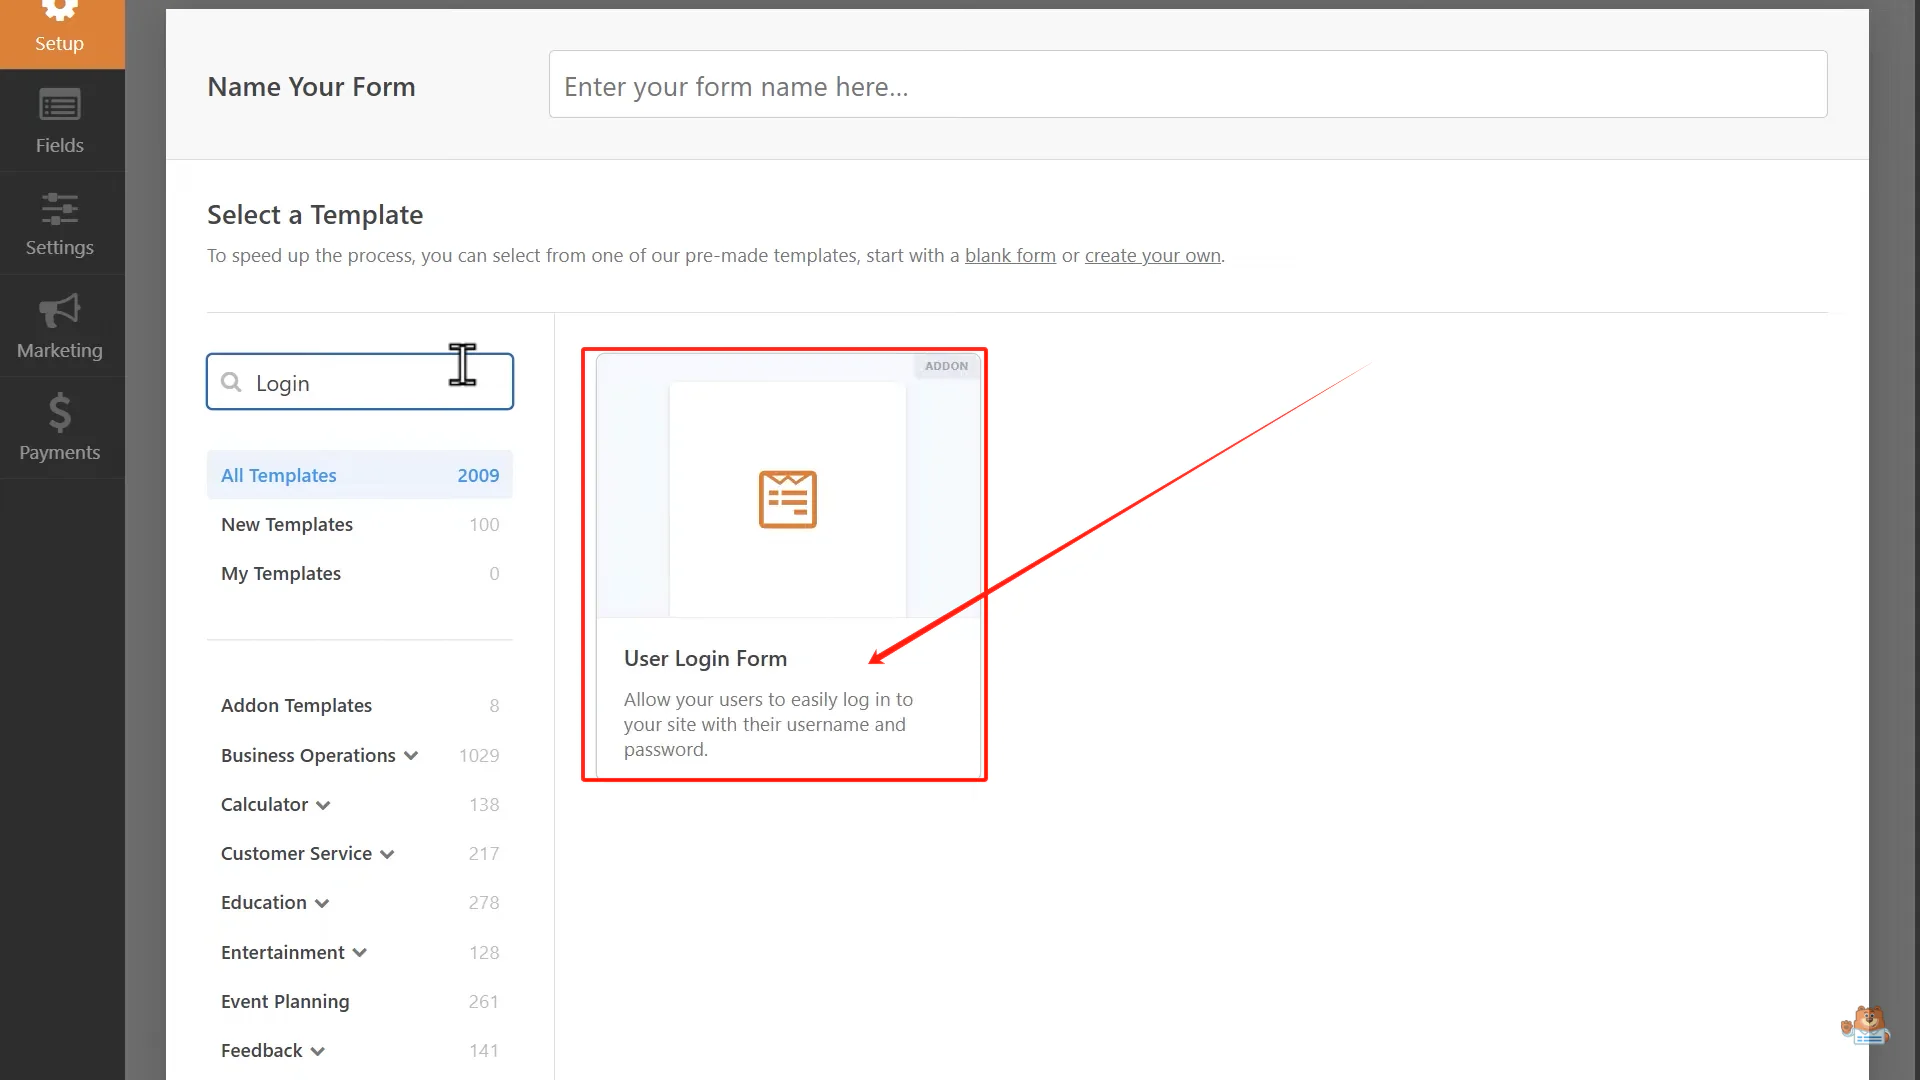
Task: Click the form name input field
Action: coord(1187,86)
